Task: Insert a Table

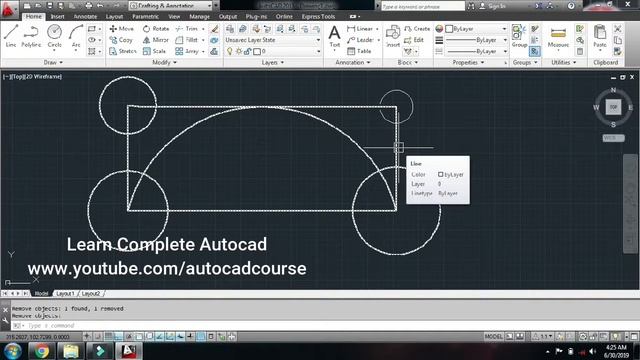Action: pos(359,51)
